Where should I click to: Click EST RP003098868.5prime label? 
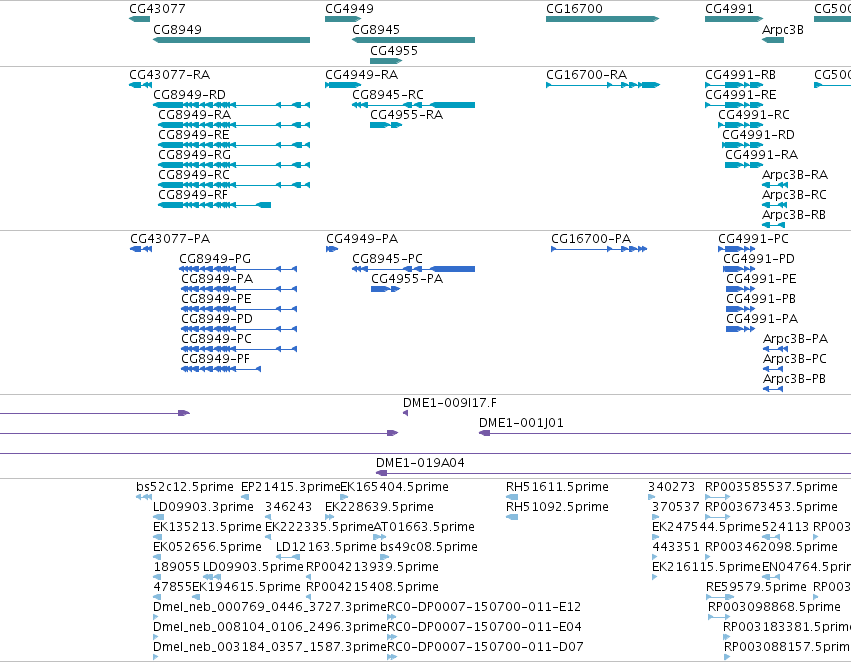click(x=774, y=607)
